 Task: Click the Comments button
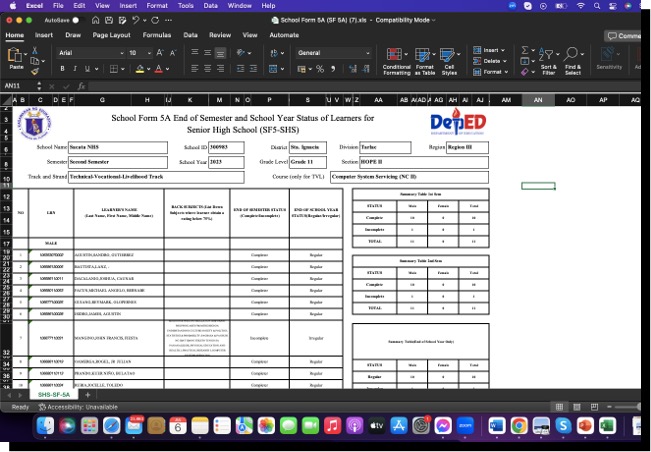(622, 36)
